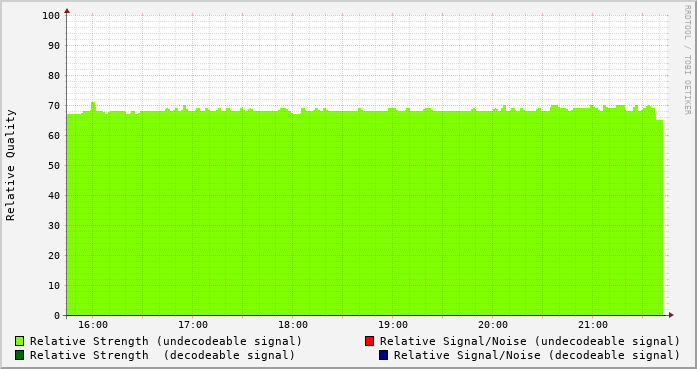Click the RRDTOOL / TOBI OETIKER watermark
The height and width of the screenshot is (369, 697).
pyautogui.click(x=687, y=60)
